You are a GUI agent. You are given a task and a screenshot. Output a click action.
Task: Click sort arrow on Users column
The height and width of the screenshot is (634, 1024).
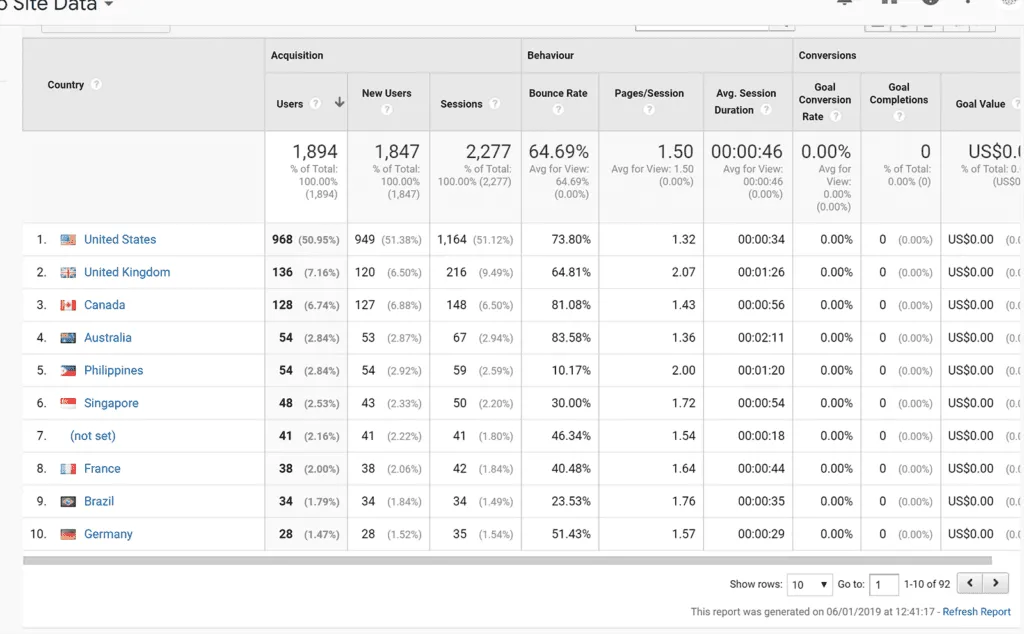click(x=340, y=102)
